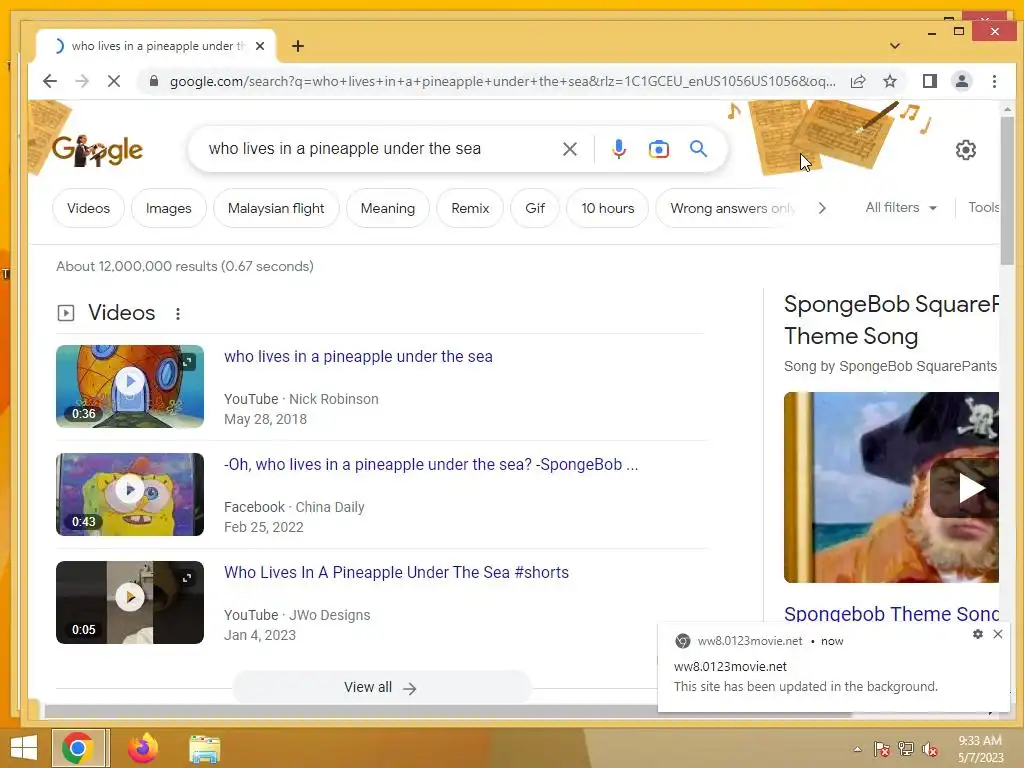Select the Gif filter chip
This screenshot has height=768, width=1024.
[534, 208]
